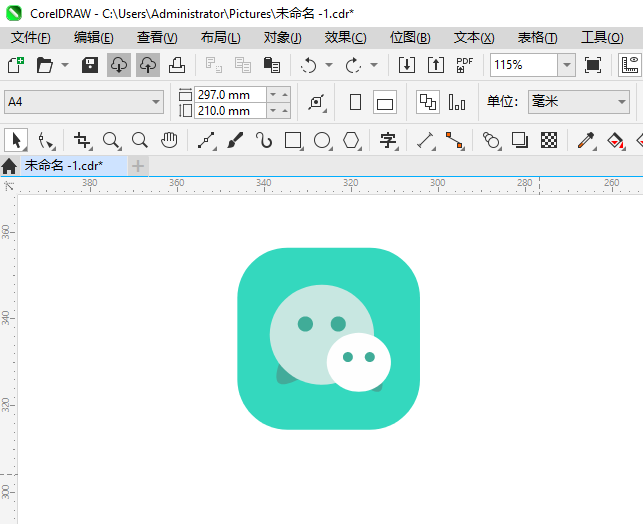This screenshot has width=643, height=524.
Task: Click the page height 210.0 mm field
Action: [x=230, y=111]
